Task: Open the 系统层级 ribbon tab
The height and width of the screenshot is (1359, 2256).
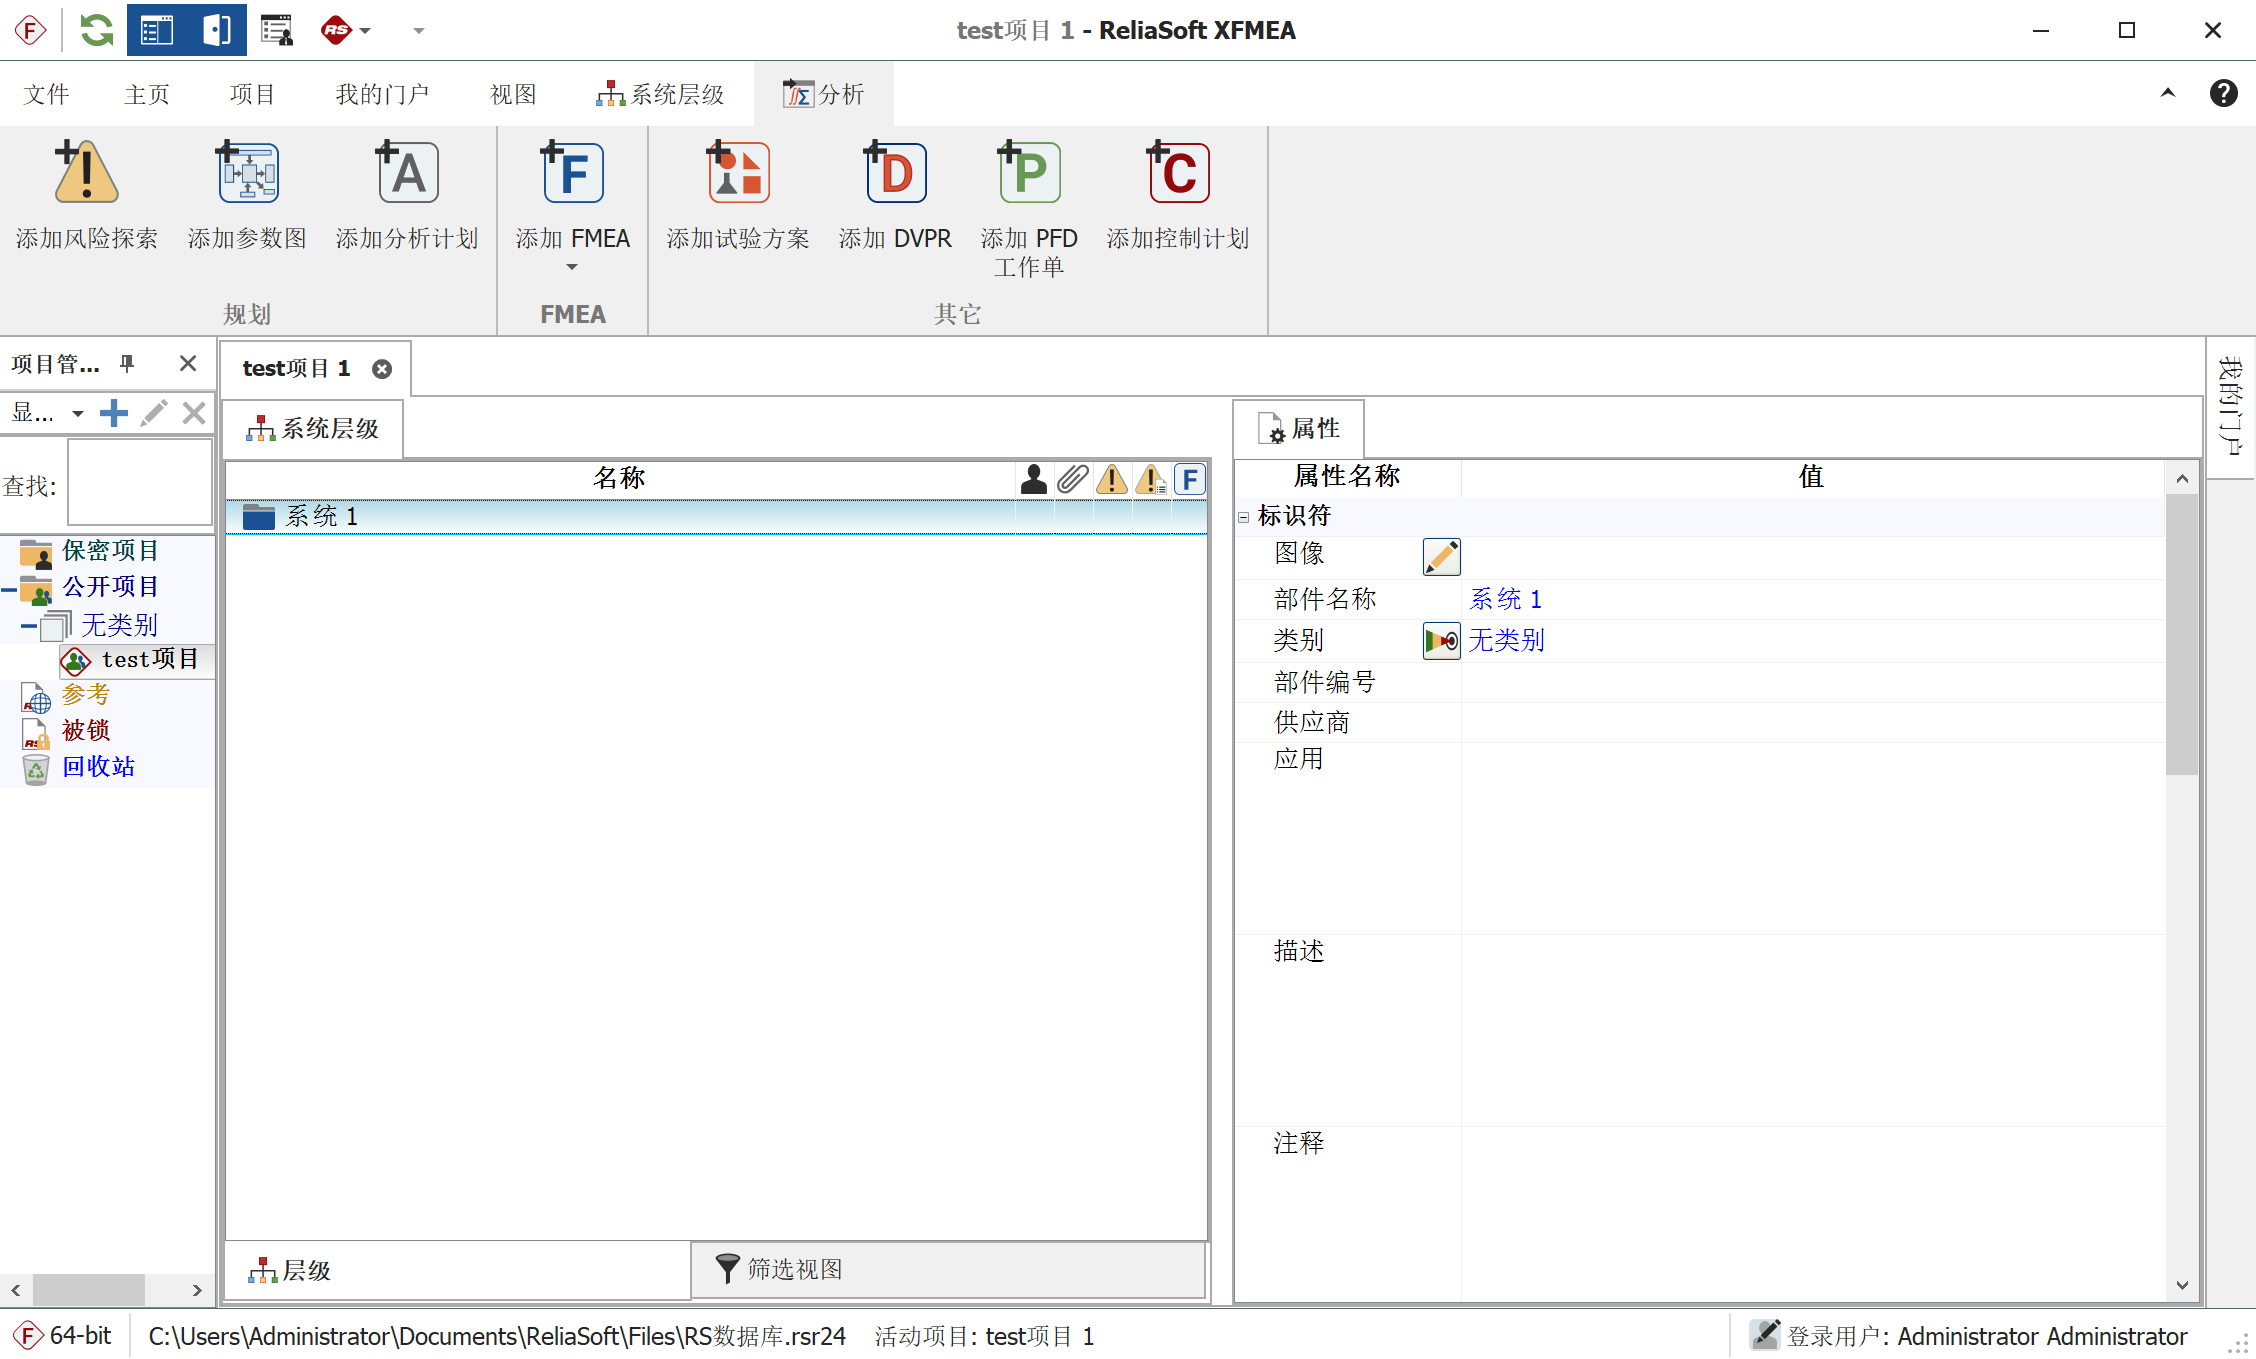Action: tap(660, 94)
